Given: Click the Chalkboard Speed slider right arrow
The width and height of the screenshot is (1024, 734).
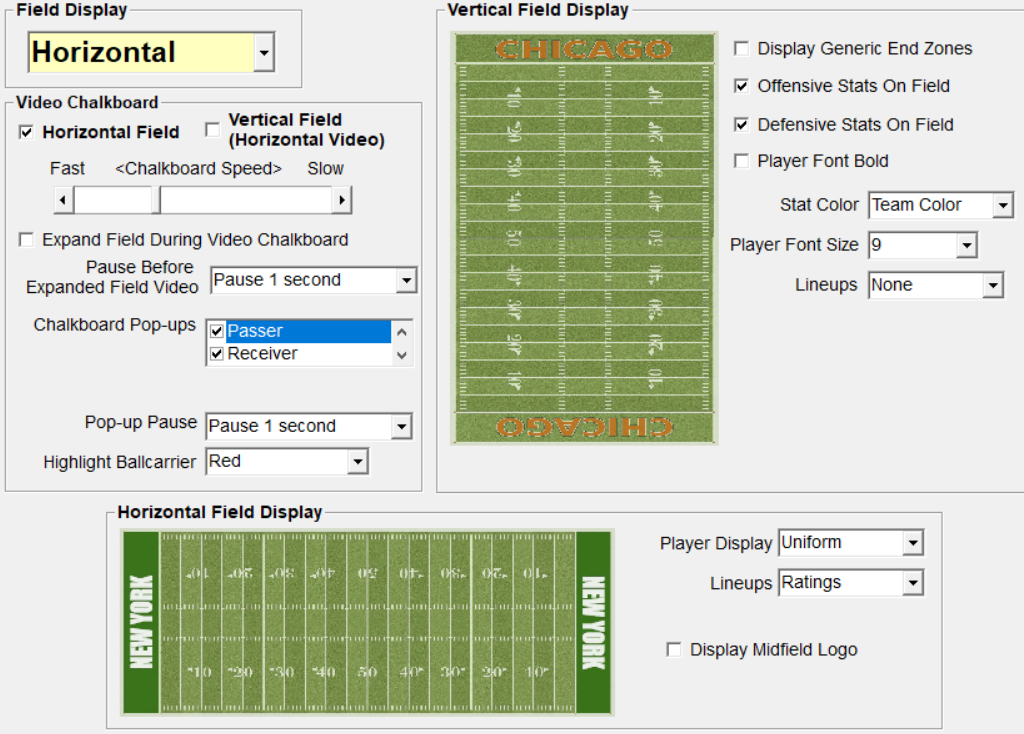Looking at the screenshot, I should point(342,201).
